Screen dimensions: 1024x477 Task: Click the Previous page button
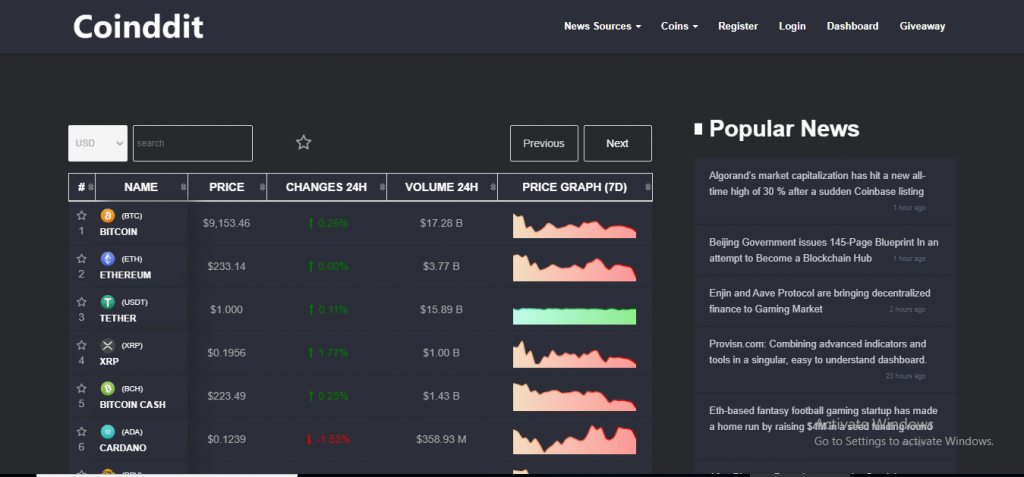coord(544,143)
